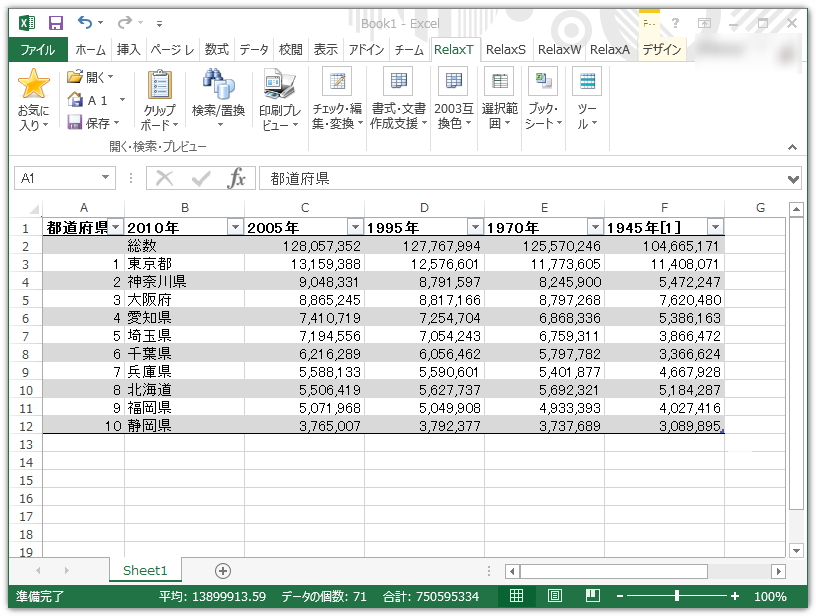Open filter dropdown for 2010年 column
The height and width of the screenshot is (616, 816).
236,227
